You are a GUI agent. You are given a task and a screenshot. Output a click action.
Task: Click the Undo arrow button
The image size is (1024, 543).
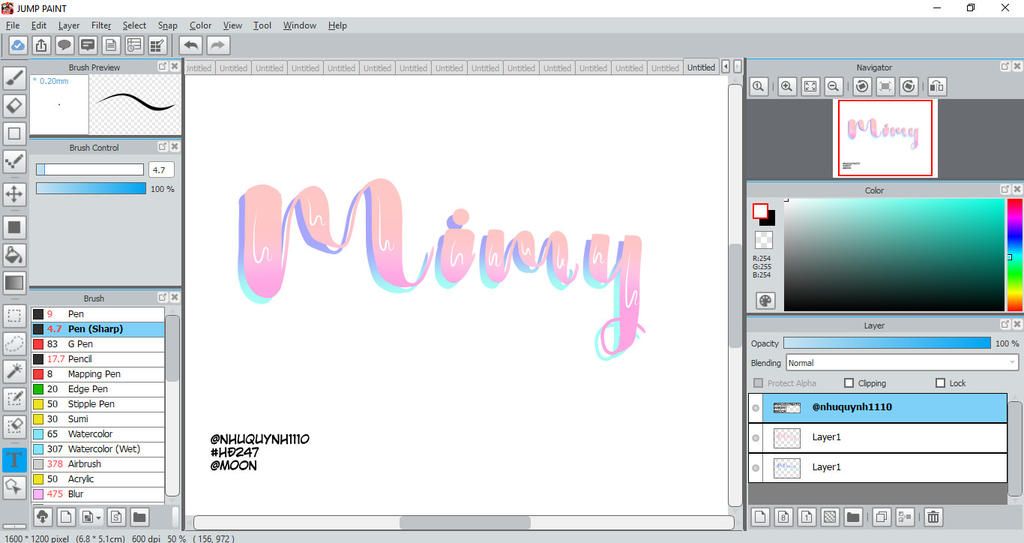click(x=191, y=45)
